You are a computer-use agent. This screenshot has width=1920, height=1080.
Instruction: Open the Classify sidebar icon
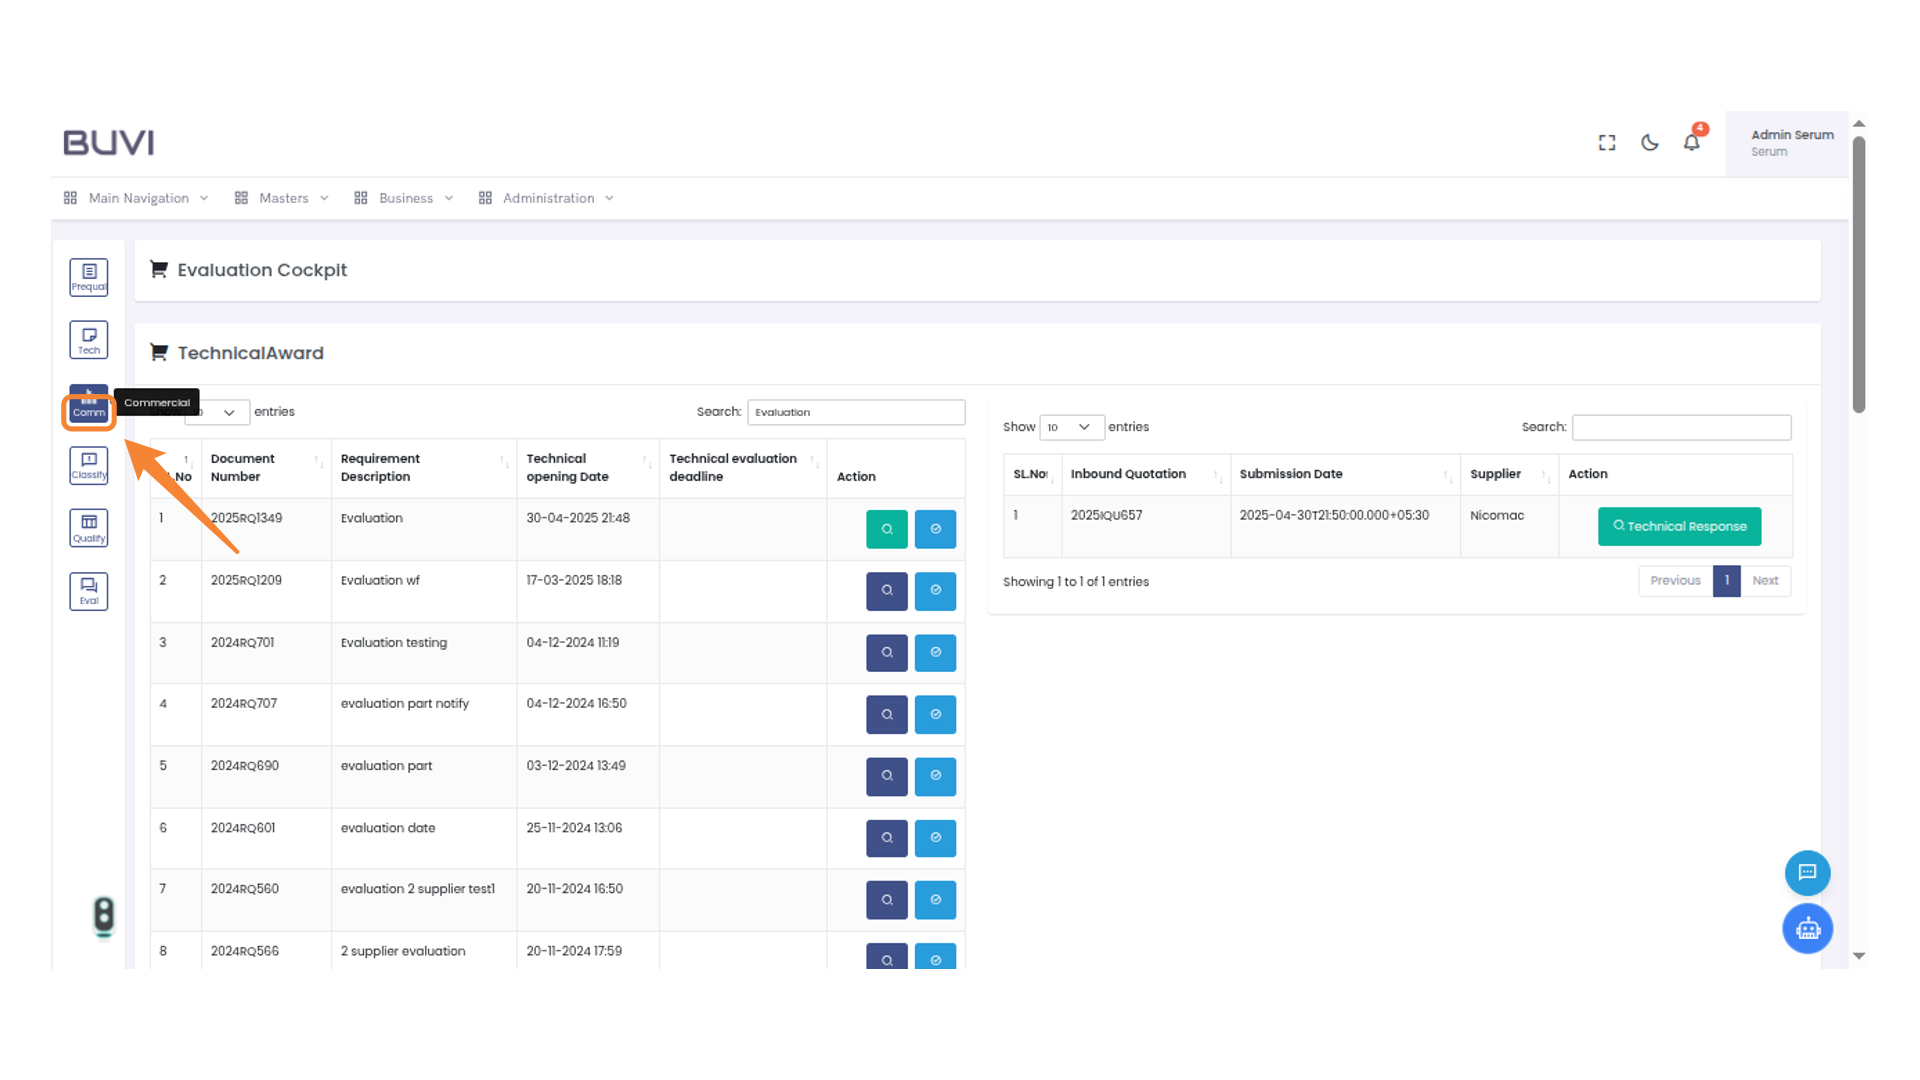pos(88,465)
